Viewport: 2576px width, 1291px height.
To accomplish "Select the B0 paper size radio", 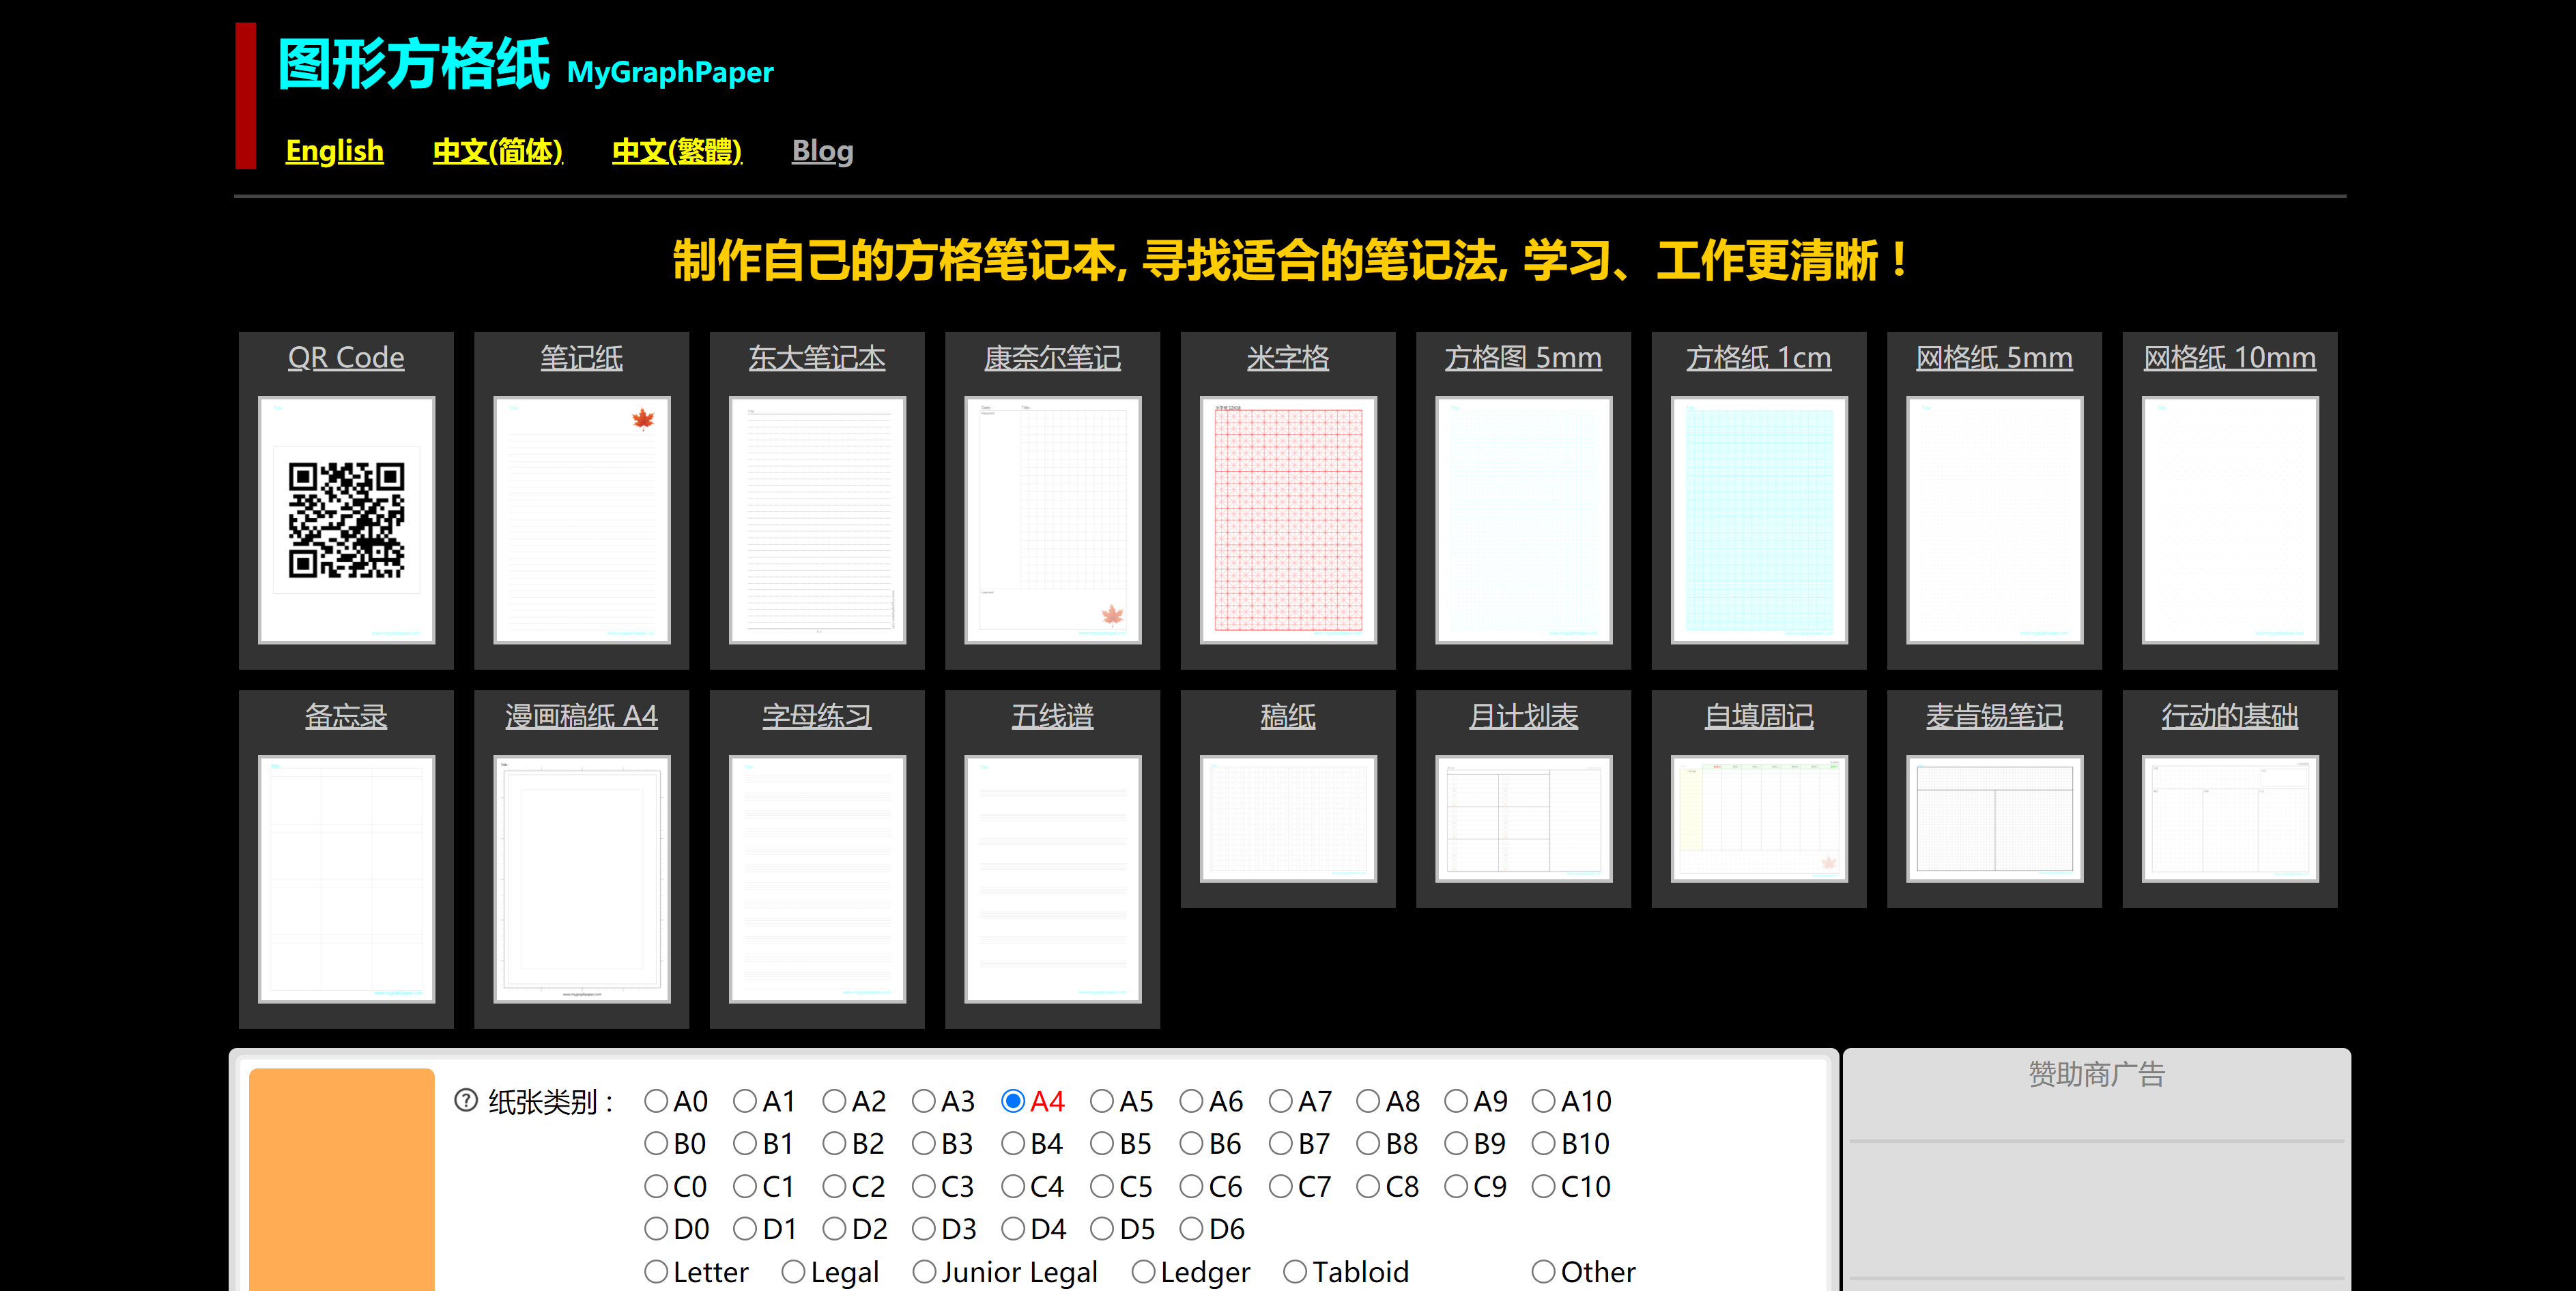I will tap(656, 1143).
